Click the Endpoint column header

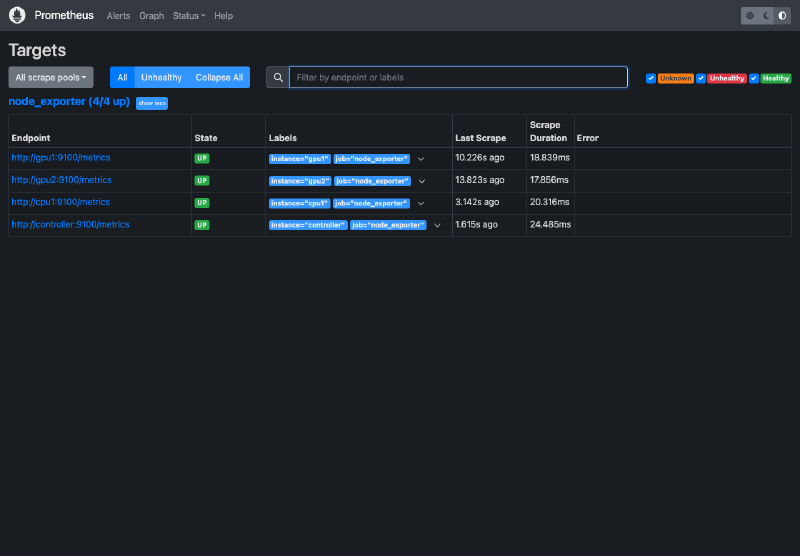[x=31, y=138]
